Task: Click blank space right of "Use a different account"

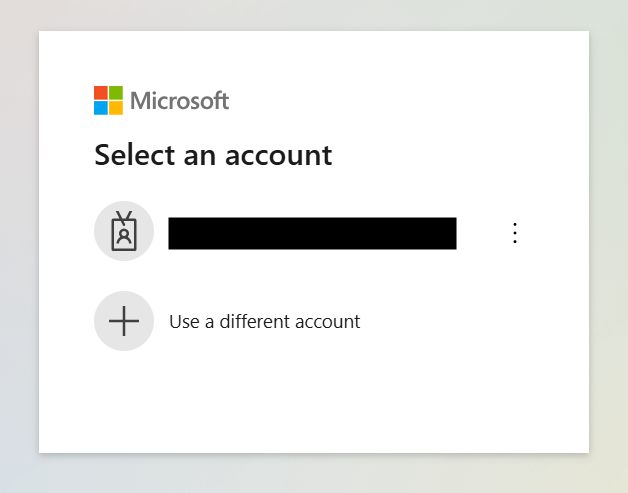Action: pyautogui.click(x=450, y=322)
